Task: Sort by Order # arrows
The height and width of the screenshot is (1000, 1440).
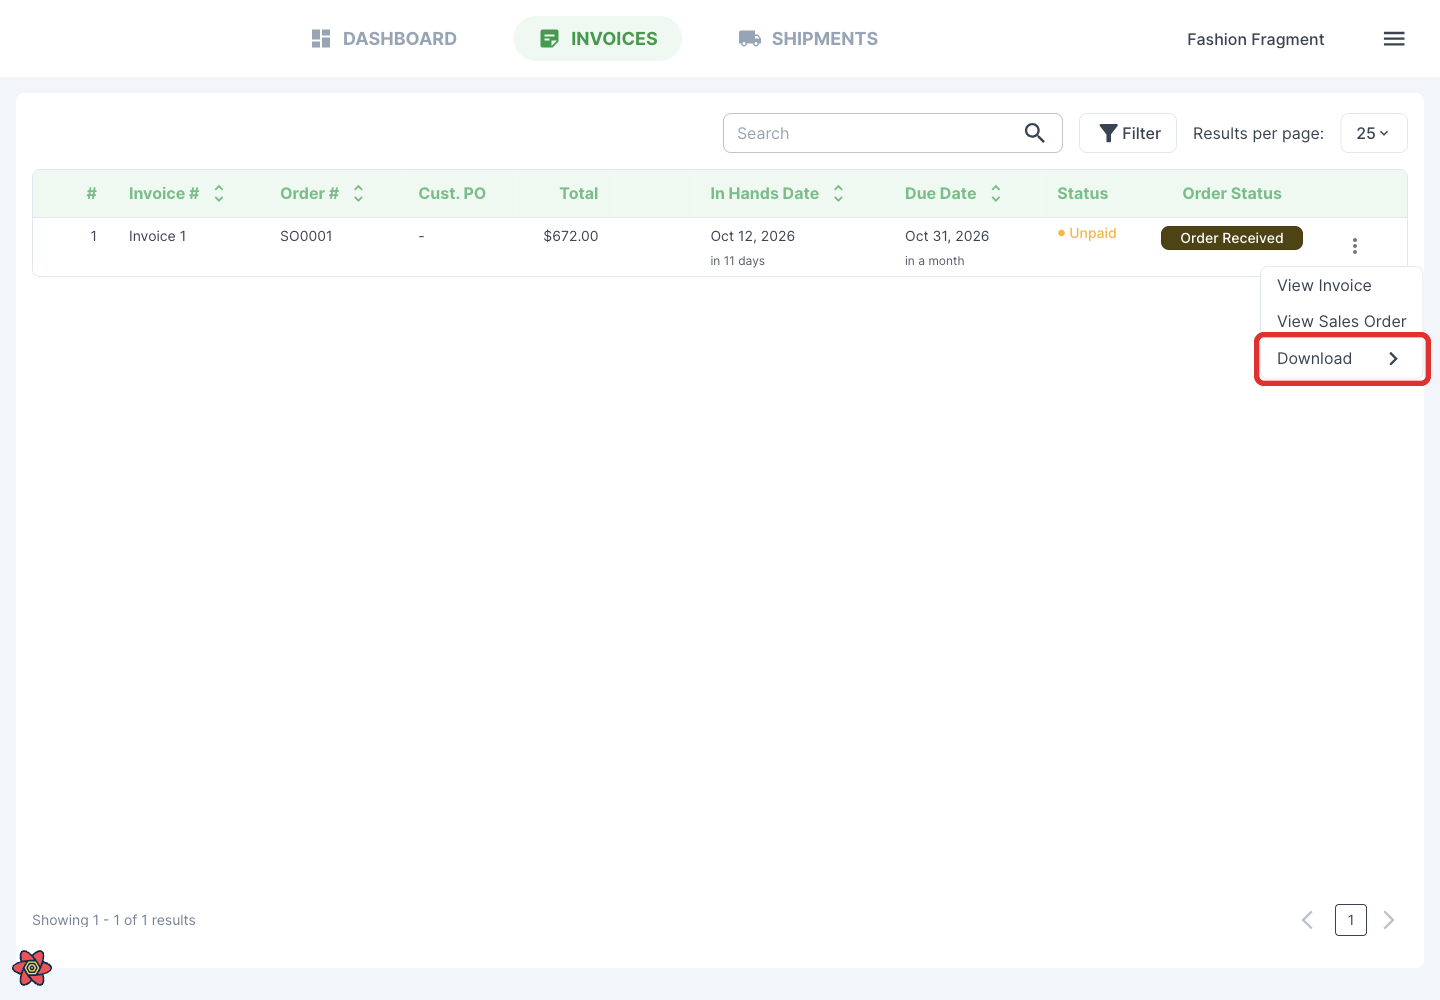Action: (358, 194)
